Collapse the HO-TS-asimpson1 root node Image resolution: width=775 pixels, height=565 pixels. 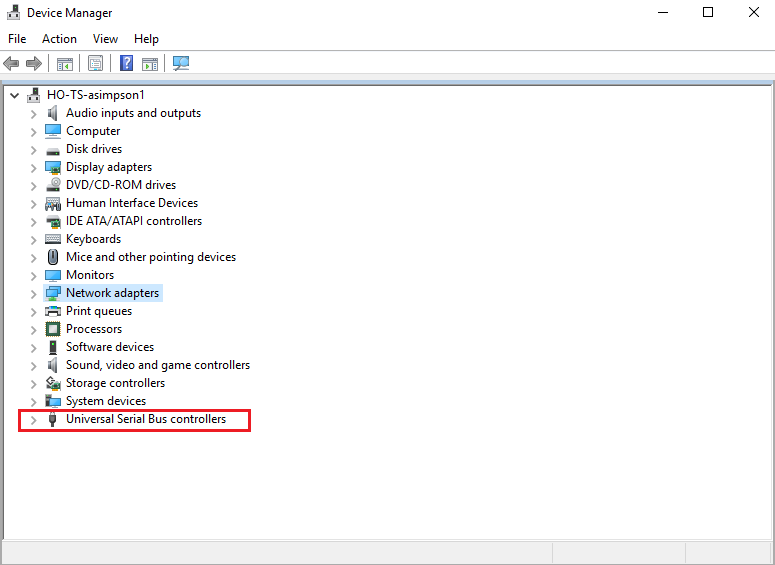[x=15, y=95]
